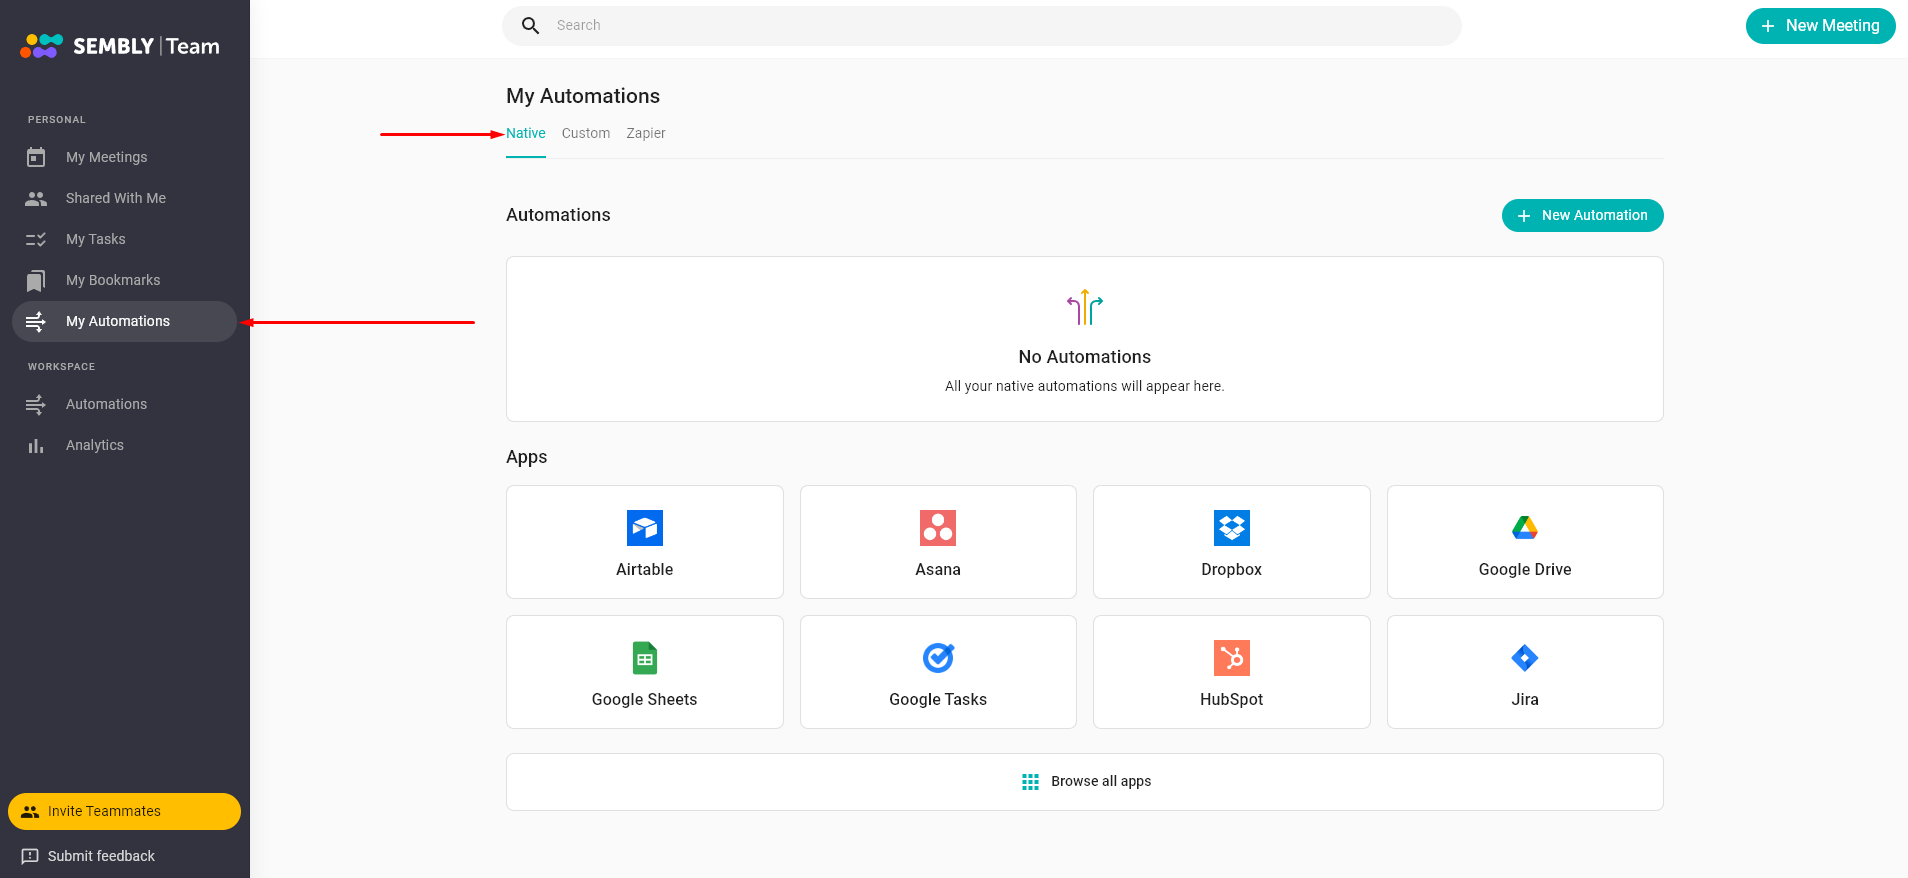Click the Shared With Me people icon
This screenshot has width=1908, height=878.
36,198
